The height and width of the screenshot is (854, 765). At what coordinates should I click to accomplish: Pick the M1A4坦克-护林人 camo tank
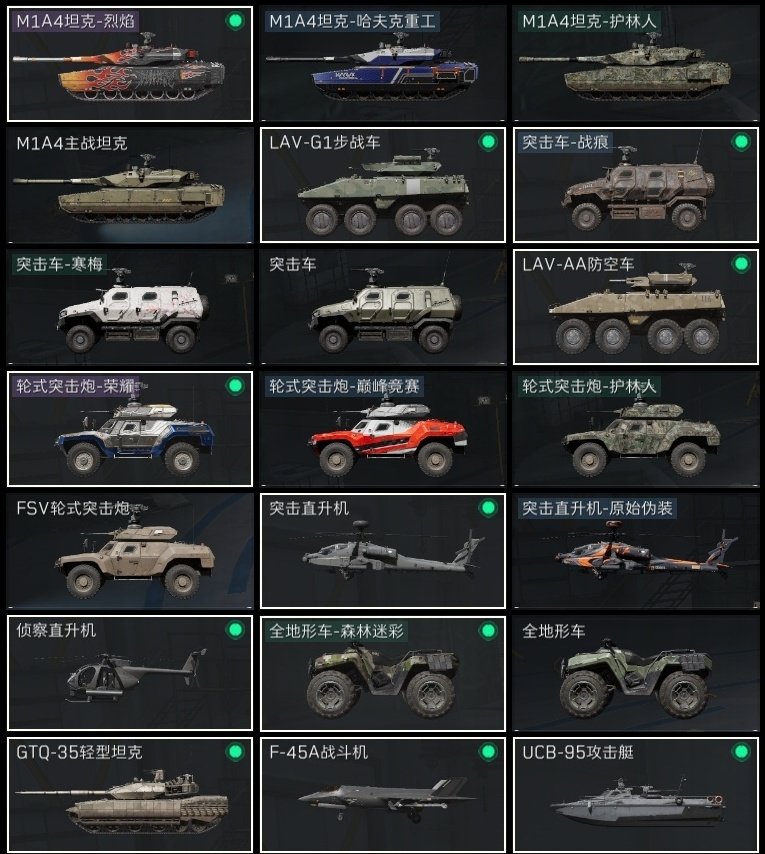coord(636,64)
